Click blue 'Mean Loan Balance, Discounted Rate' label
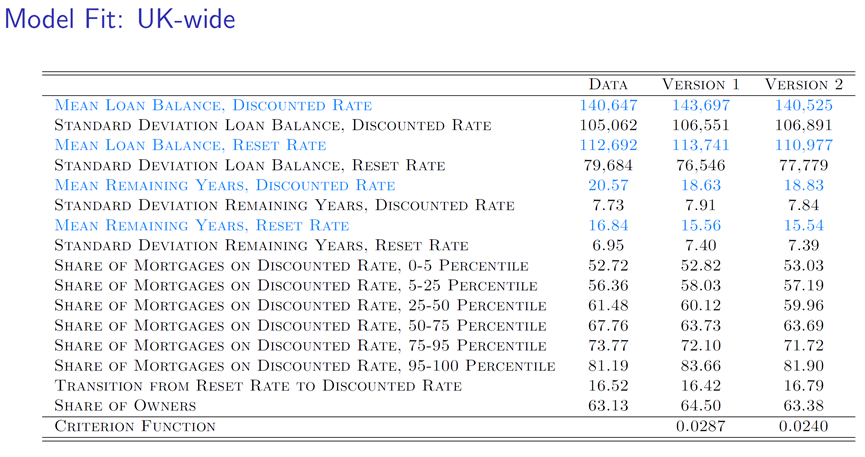 pyautogui.click(x=212, y=105)
